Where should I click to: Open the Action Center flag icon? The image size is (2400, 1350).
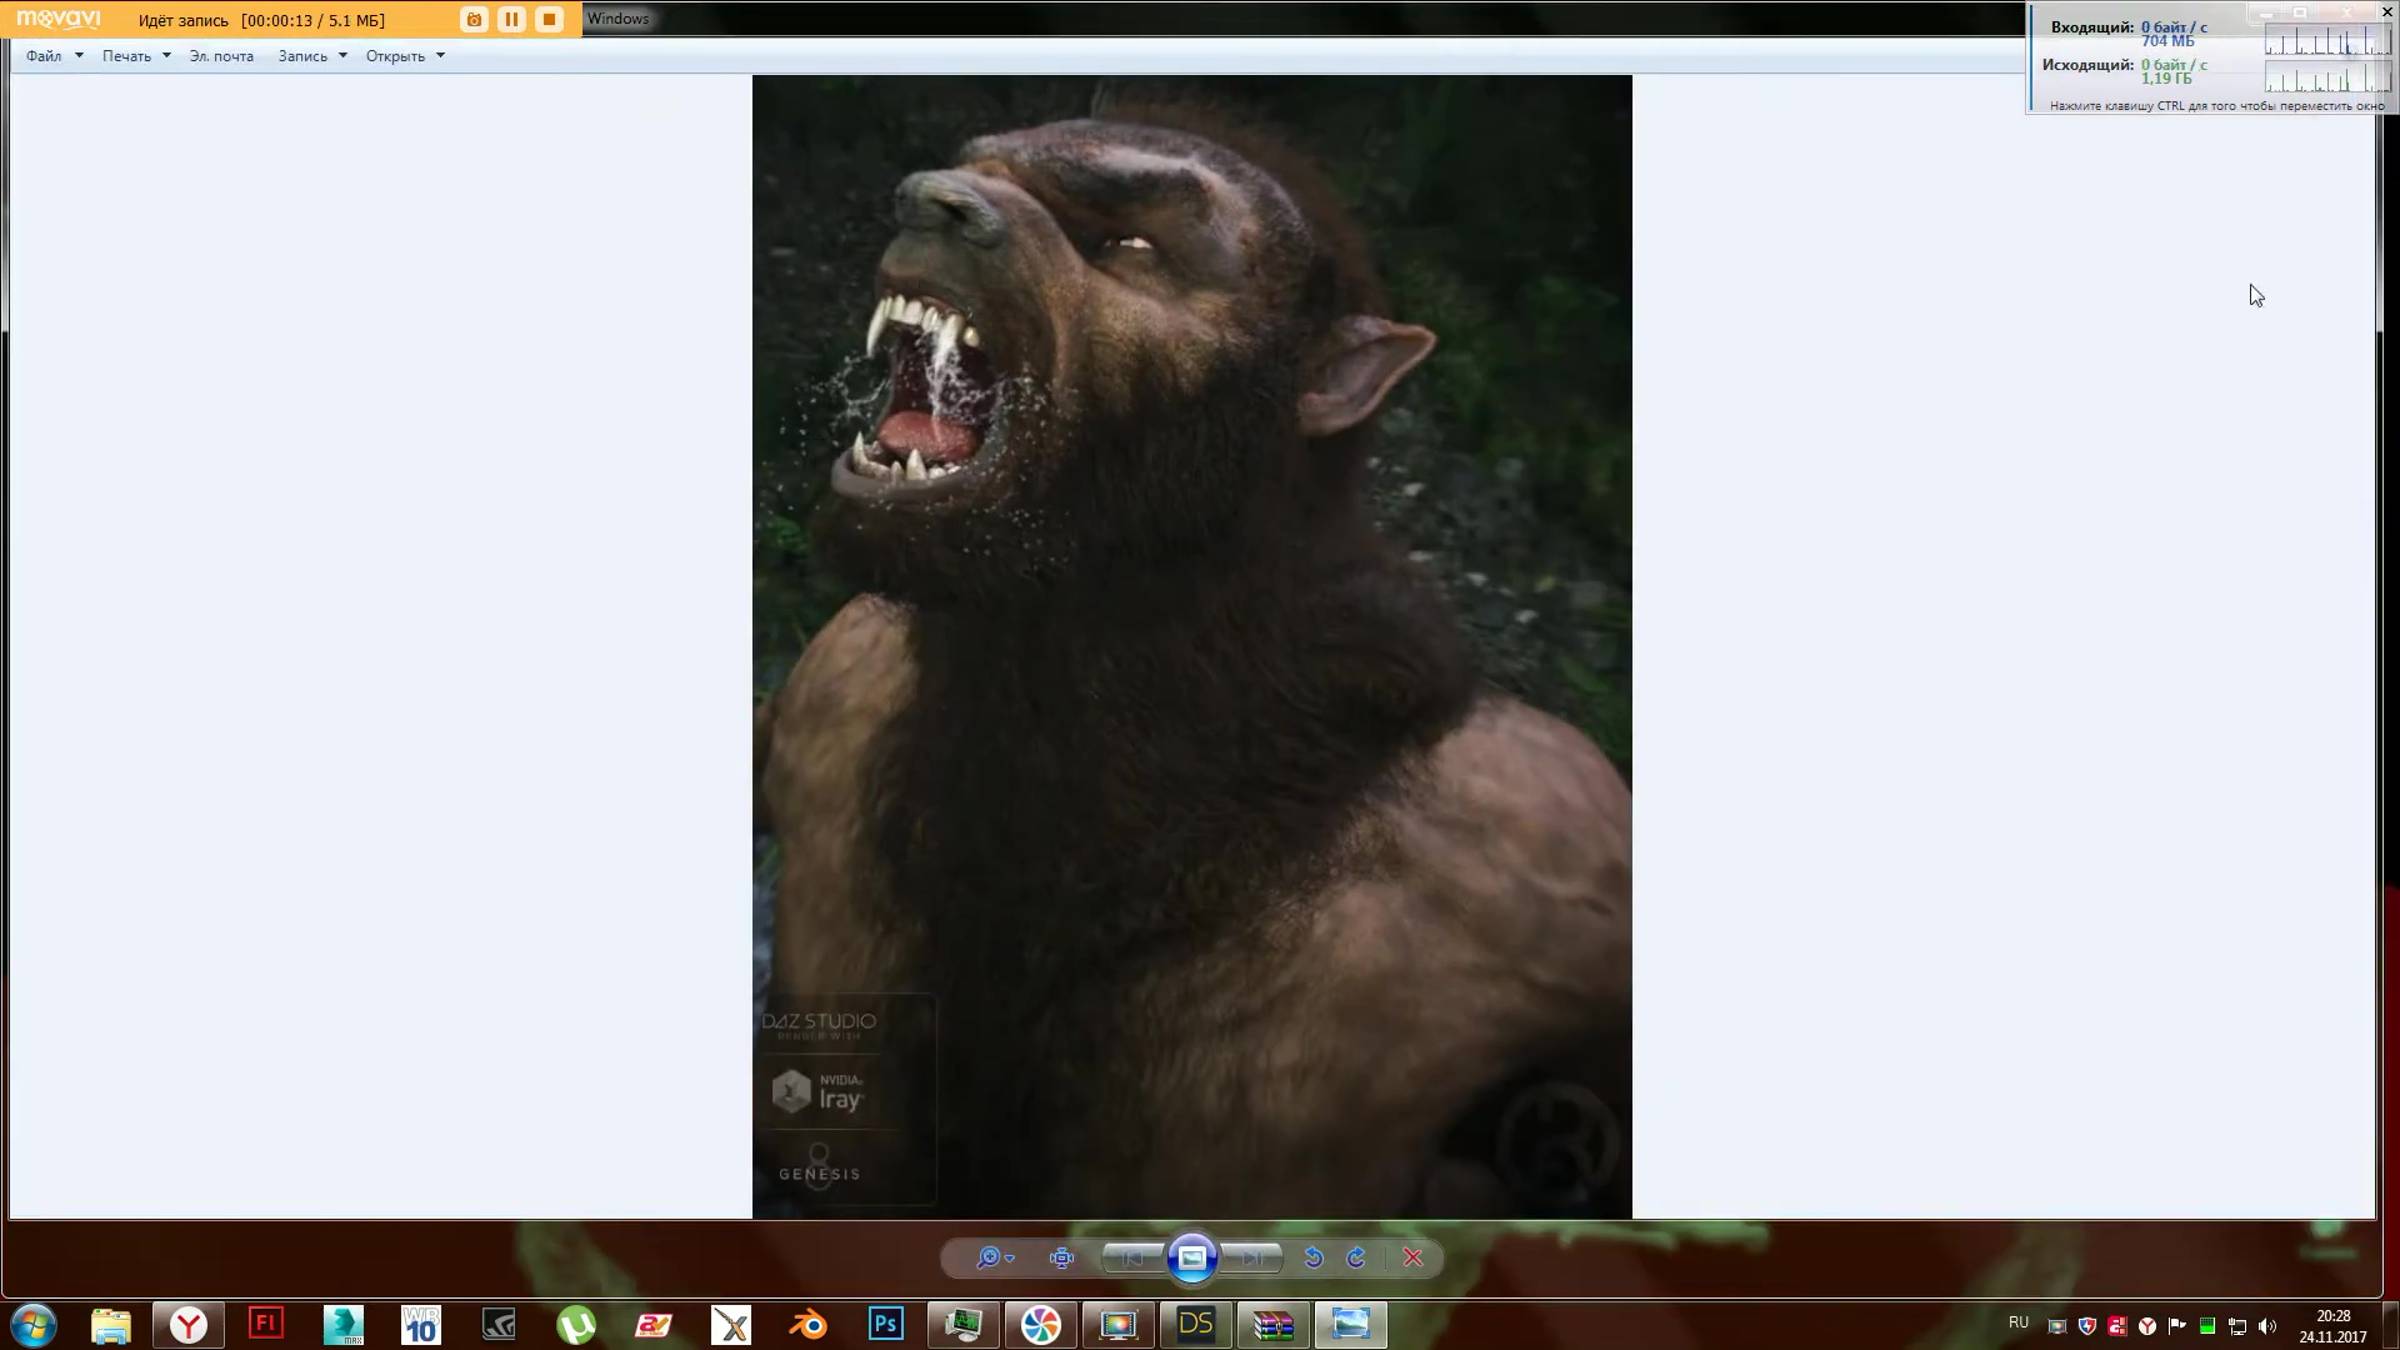[x=2177, y=1326]
